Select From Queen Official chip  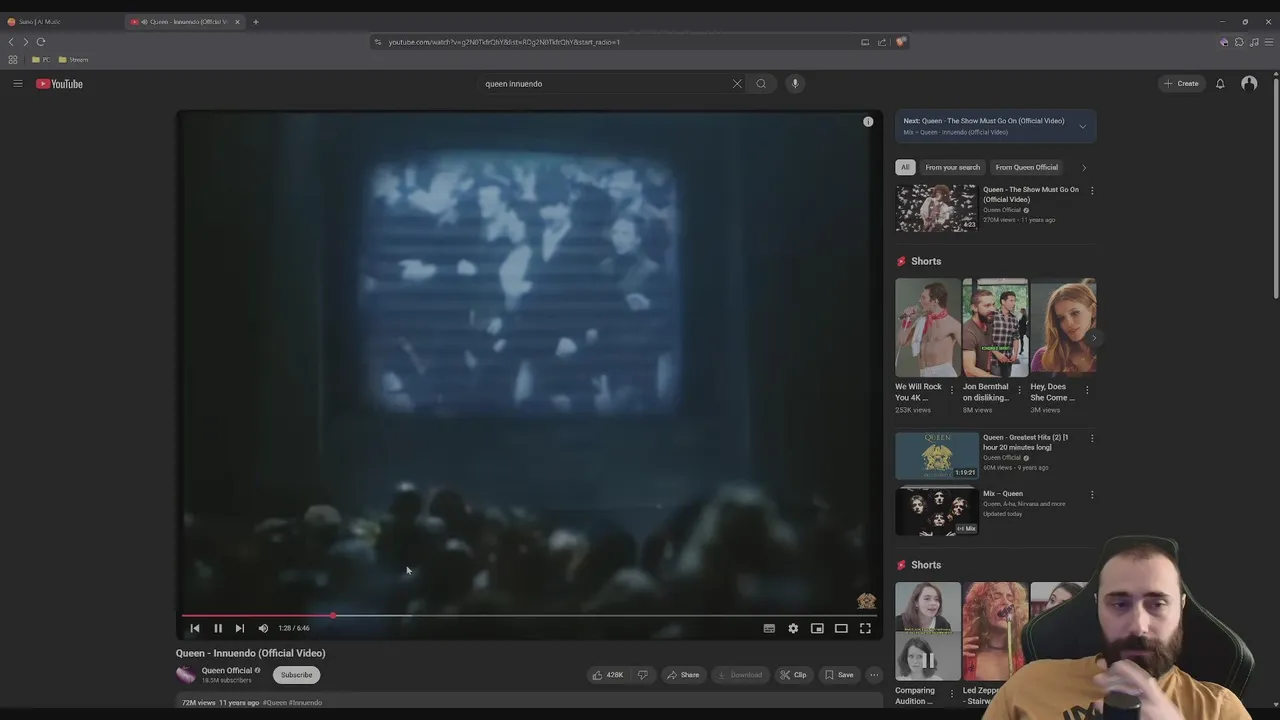pyautogui.click(x=1027, y=167)
